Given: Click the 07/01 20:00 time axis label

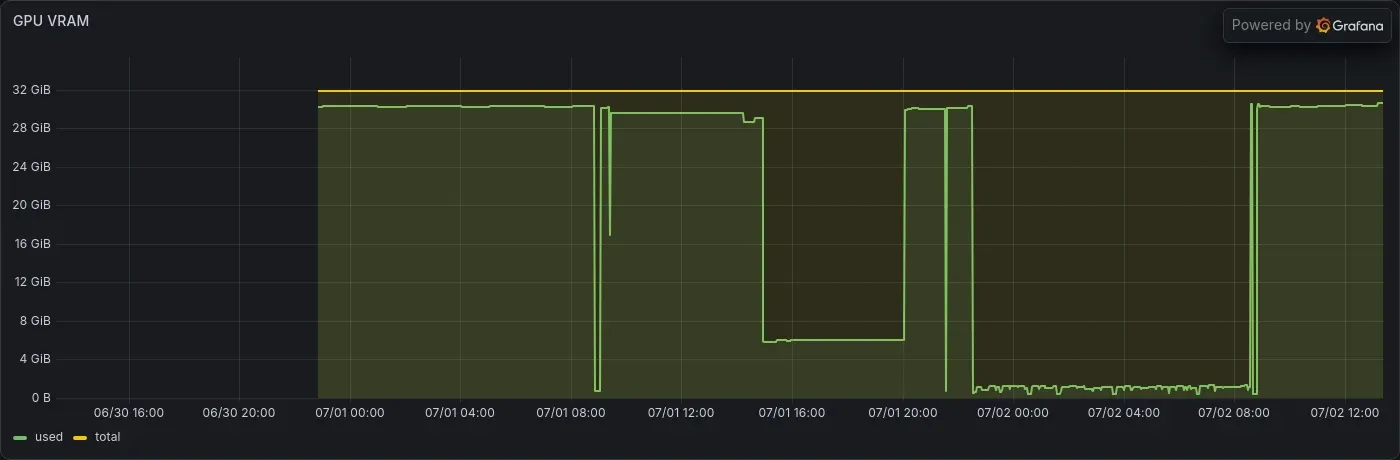Looking at the screenshot, I should pos(902,412).
